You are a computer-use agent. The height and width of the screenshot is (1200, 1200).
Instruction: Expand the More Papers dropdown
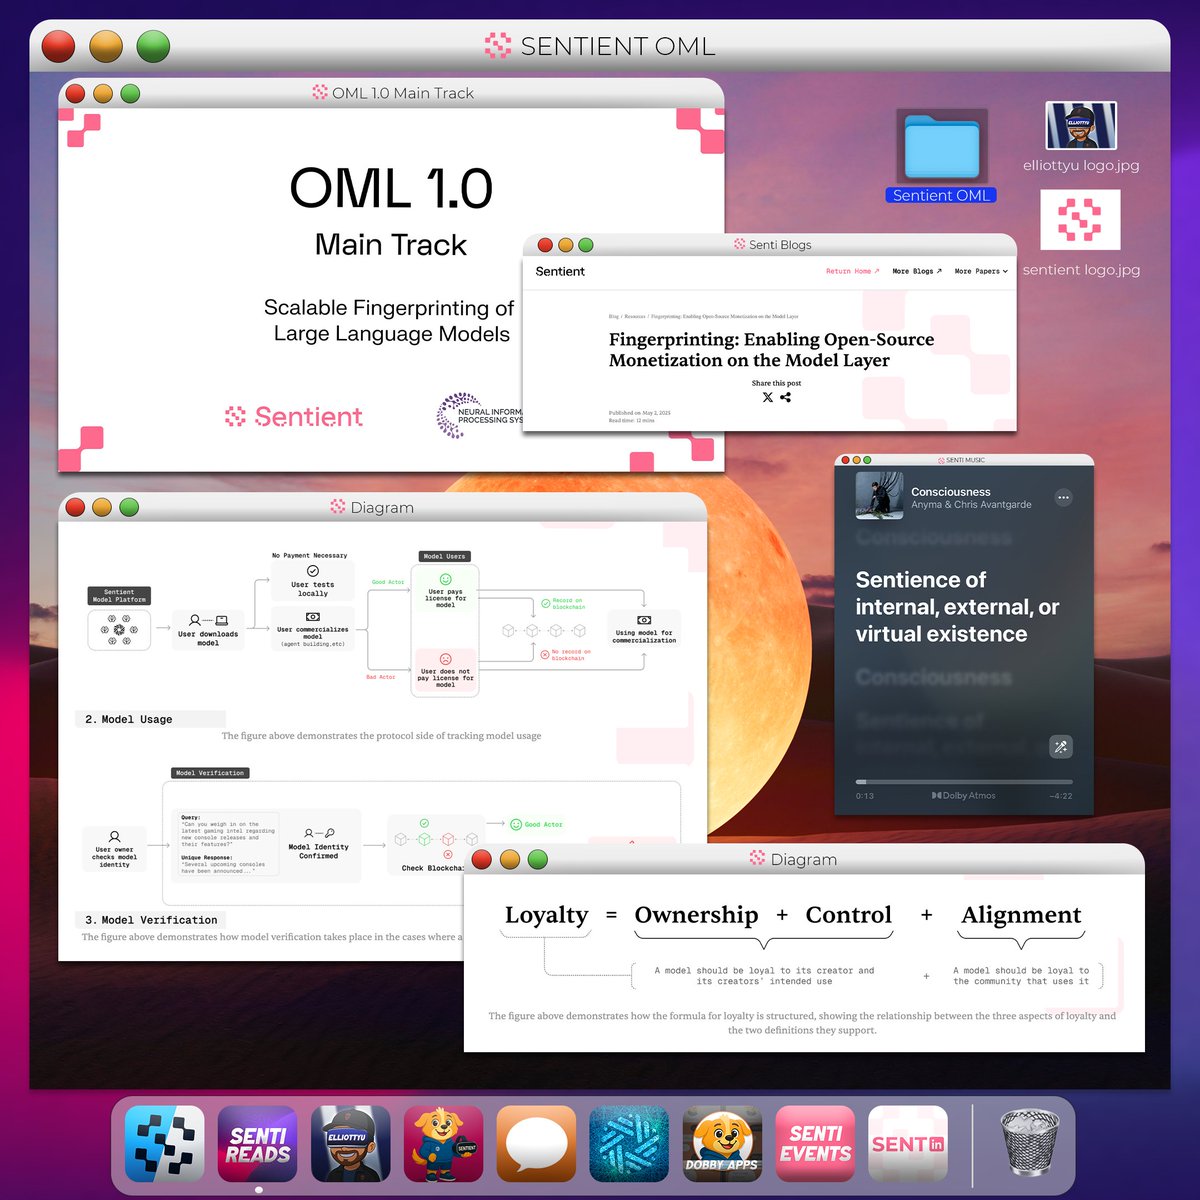point(981,271)
